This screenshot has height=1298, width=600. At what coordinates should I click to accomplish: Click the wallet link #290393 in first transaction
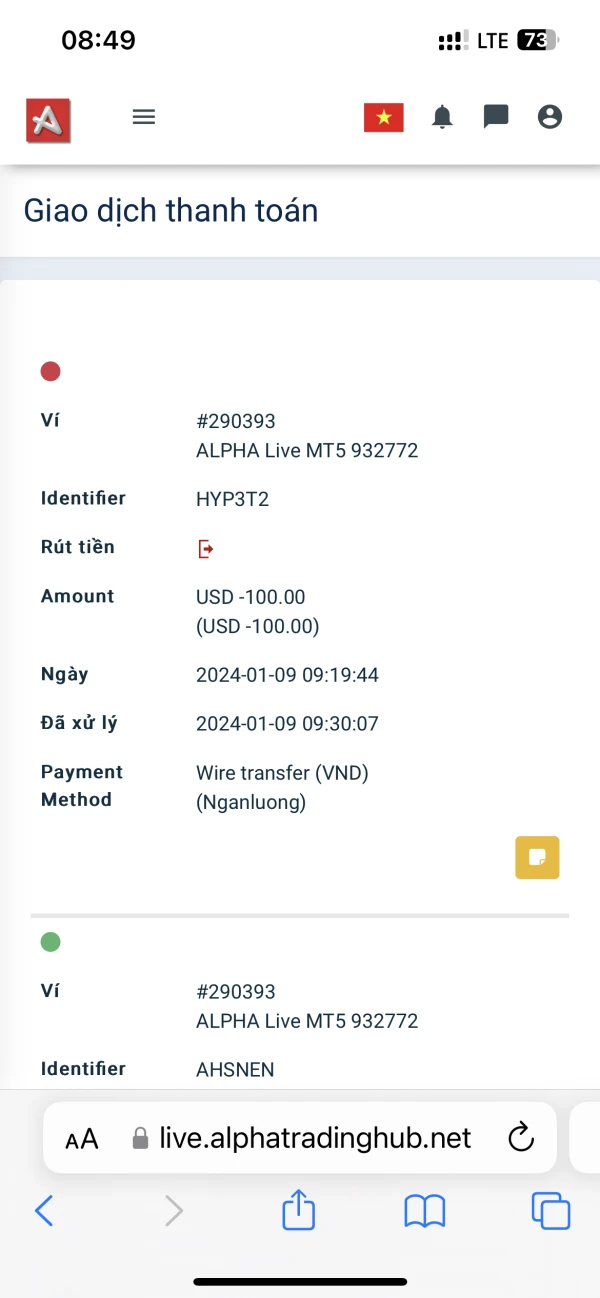point(235,422)
